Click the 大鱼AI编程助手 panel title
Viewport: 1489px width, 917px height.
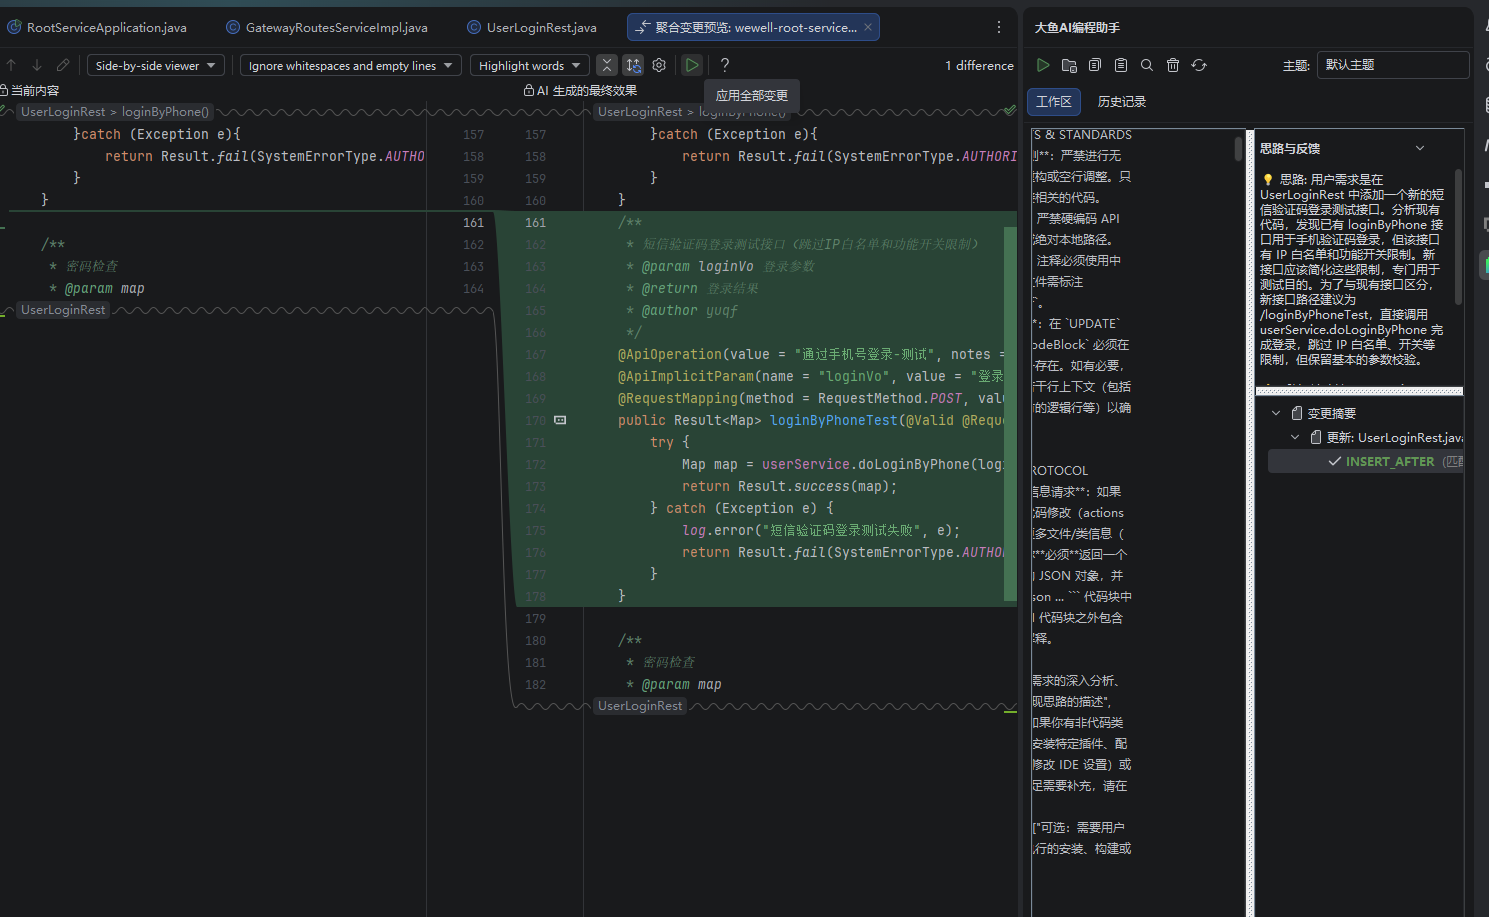click(x=1077, y=28)
